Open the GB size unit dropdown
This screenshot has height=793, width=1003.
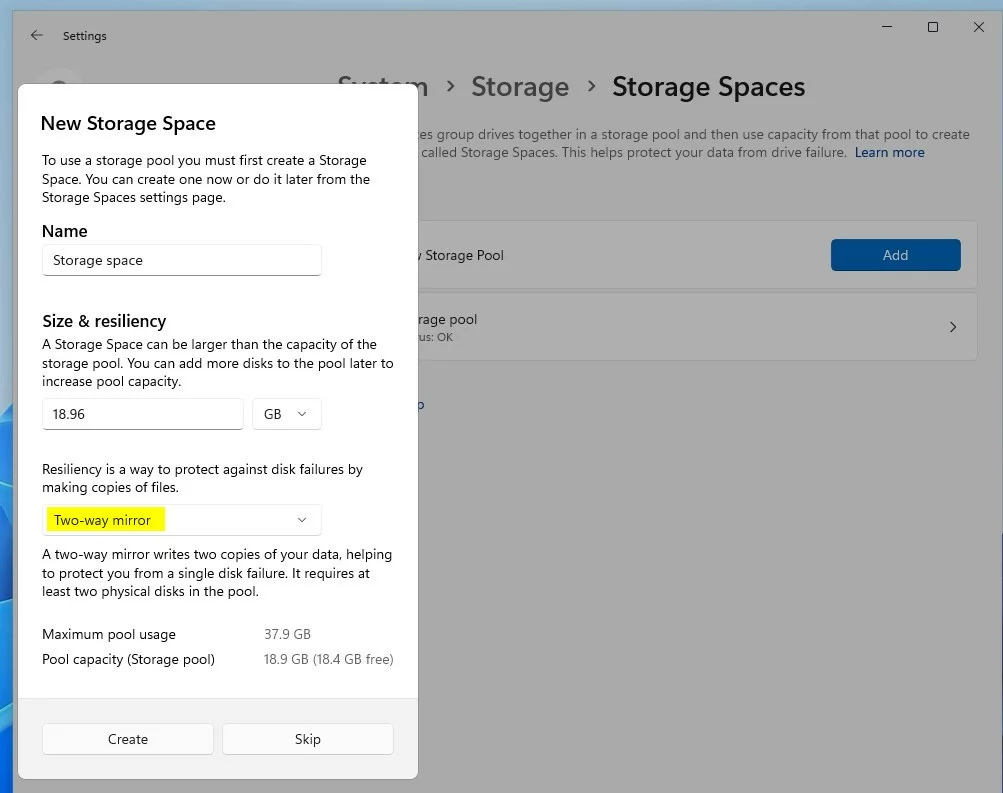287,414
